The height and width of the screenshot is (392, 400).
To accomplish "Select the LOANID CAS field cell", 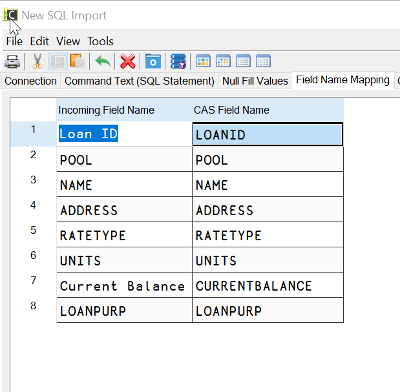I will click(x=268, y=134).
